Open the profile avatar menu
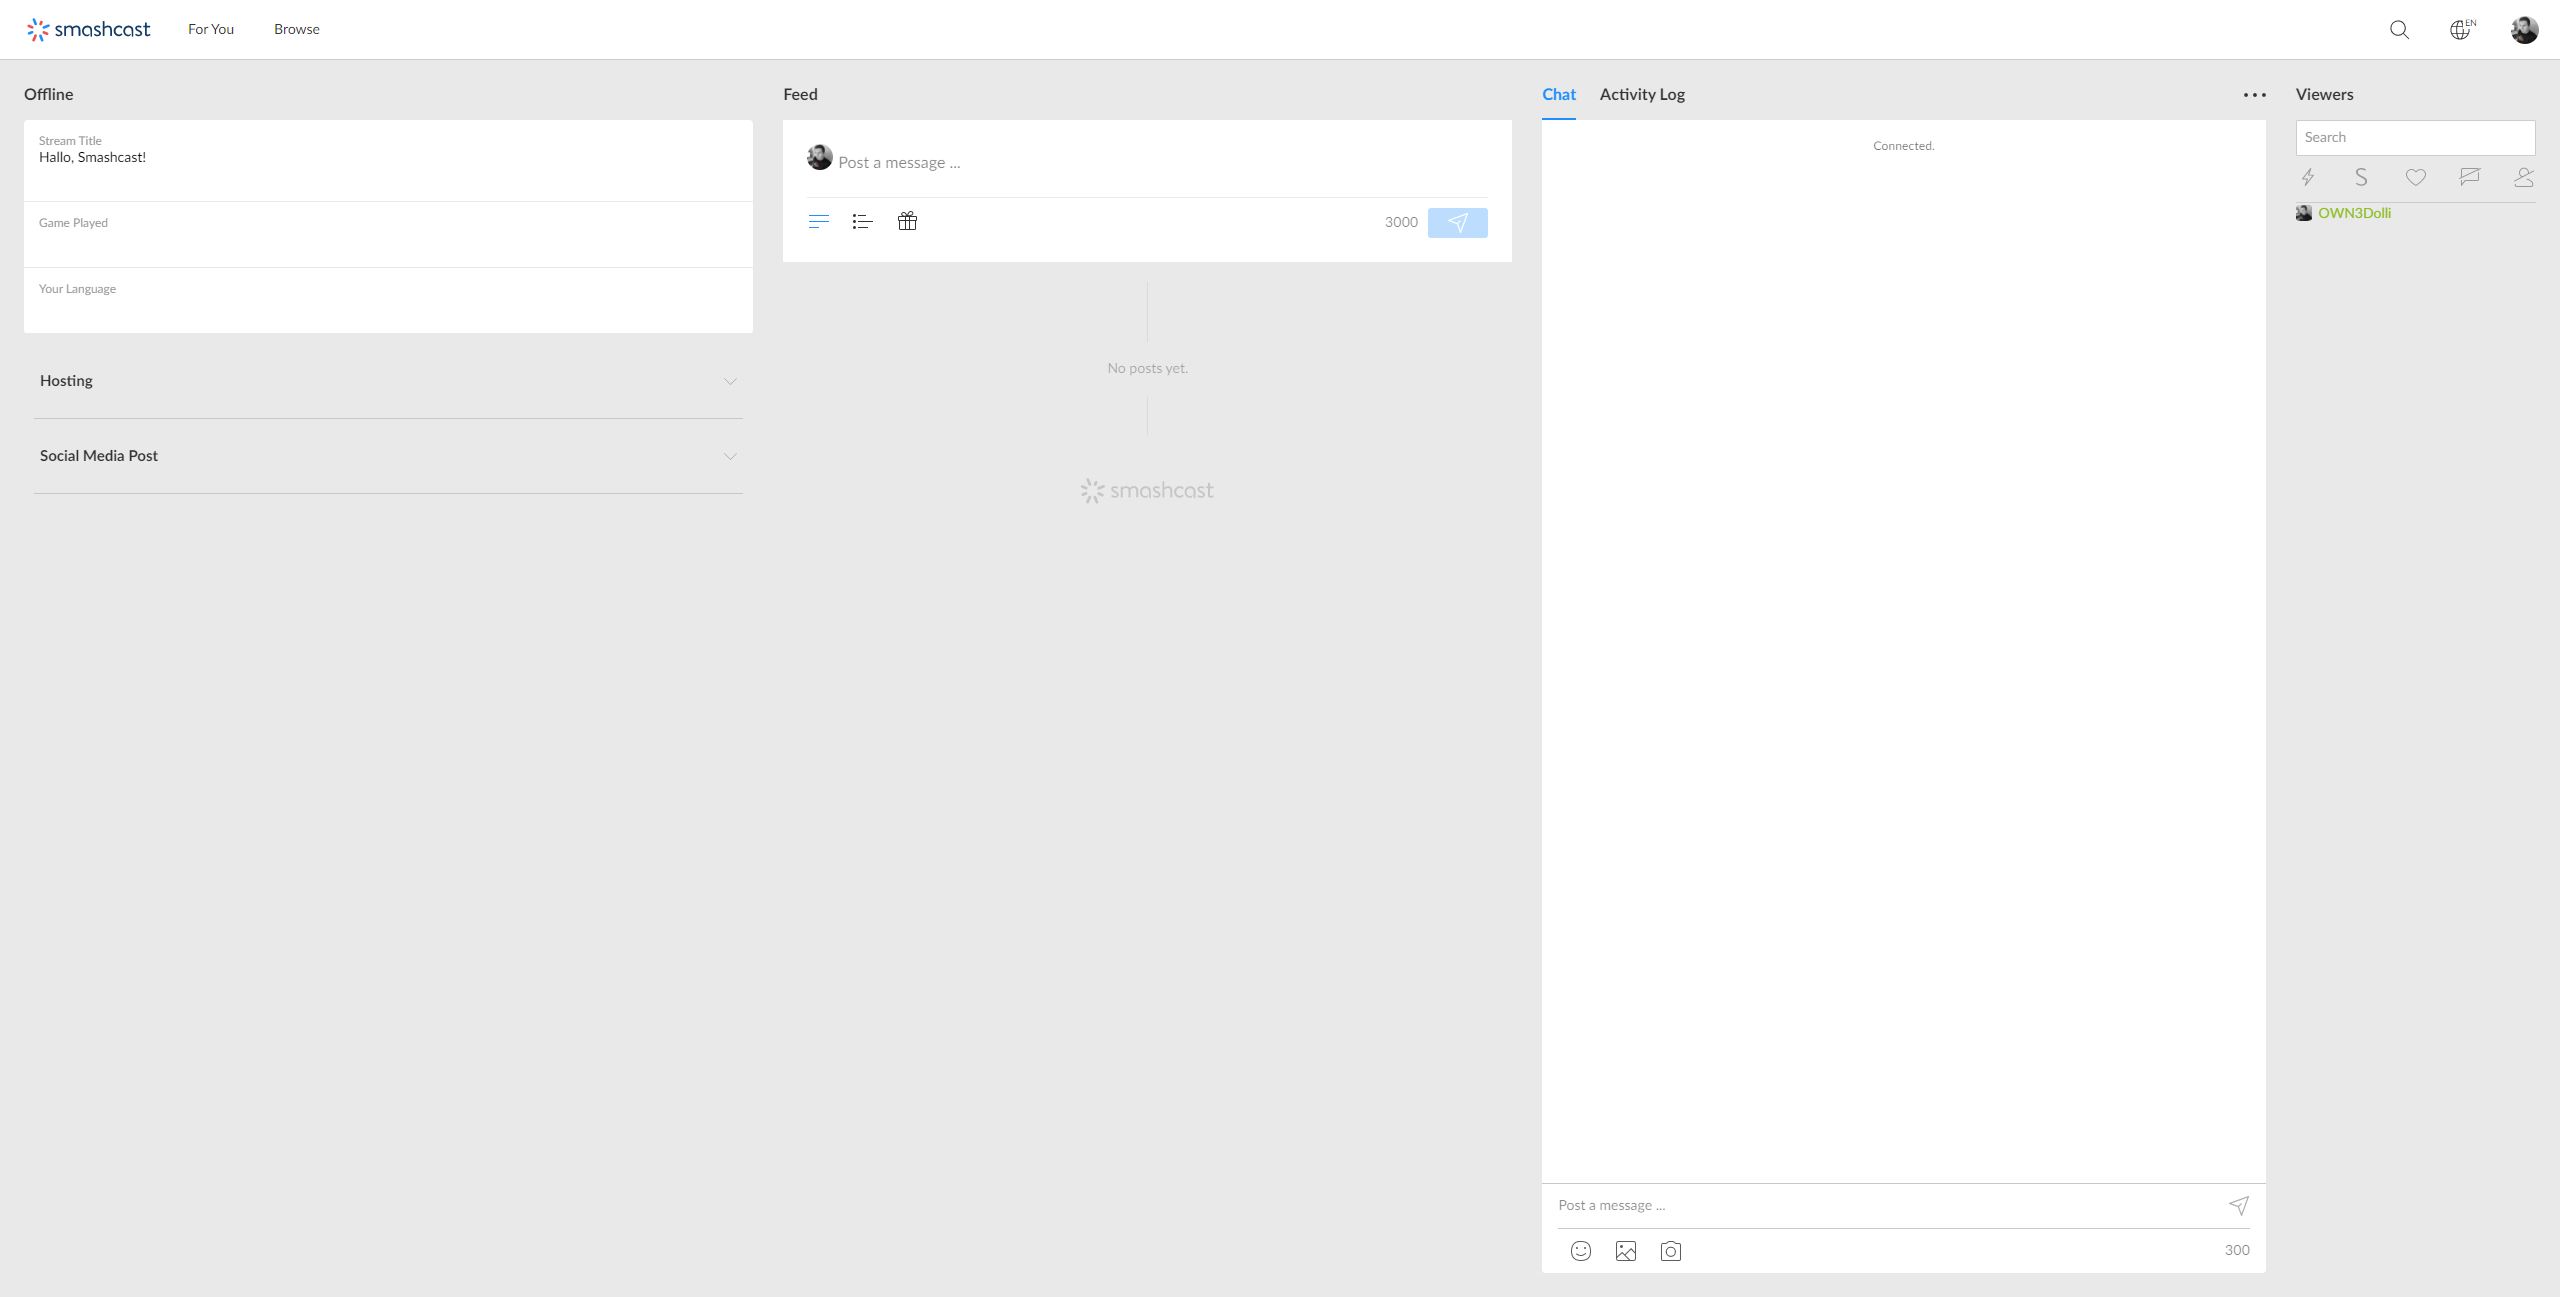2560x1297 pixels. pos(2524,30)
